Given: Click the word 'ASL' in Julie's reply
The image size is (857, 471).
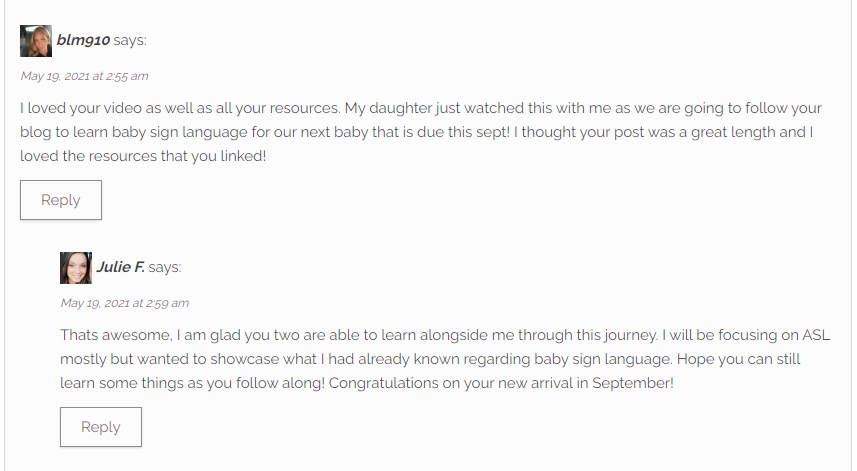Looking at the screenshot, I should coord(816,335).
